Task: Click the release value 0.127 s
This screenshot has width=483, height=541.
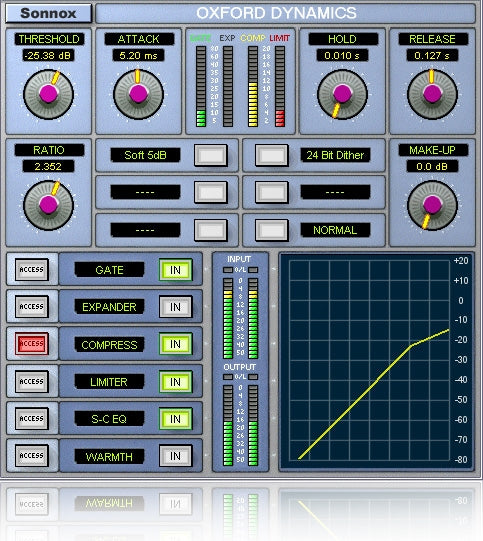Action: pos(432,55)
